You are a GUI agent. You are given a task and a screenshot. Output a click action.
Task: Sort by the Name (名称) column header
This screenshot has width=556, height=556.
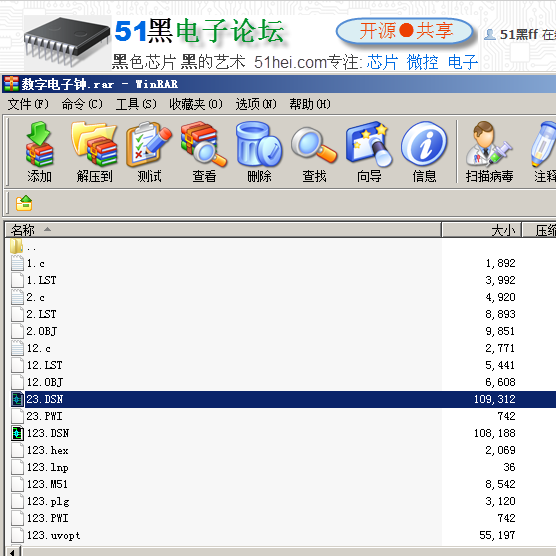223,230
